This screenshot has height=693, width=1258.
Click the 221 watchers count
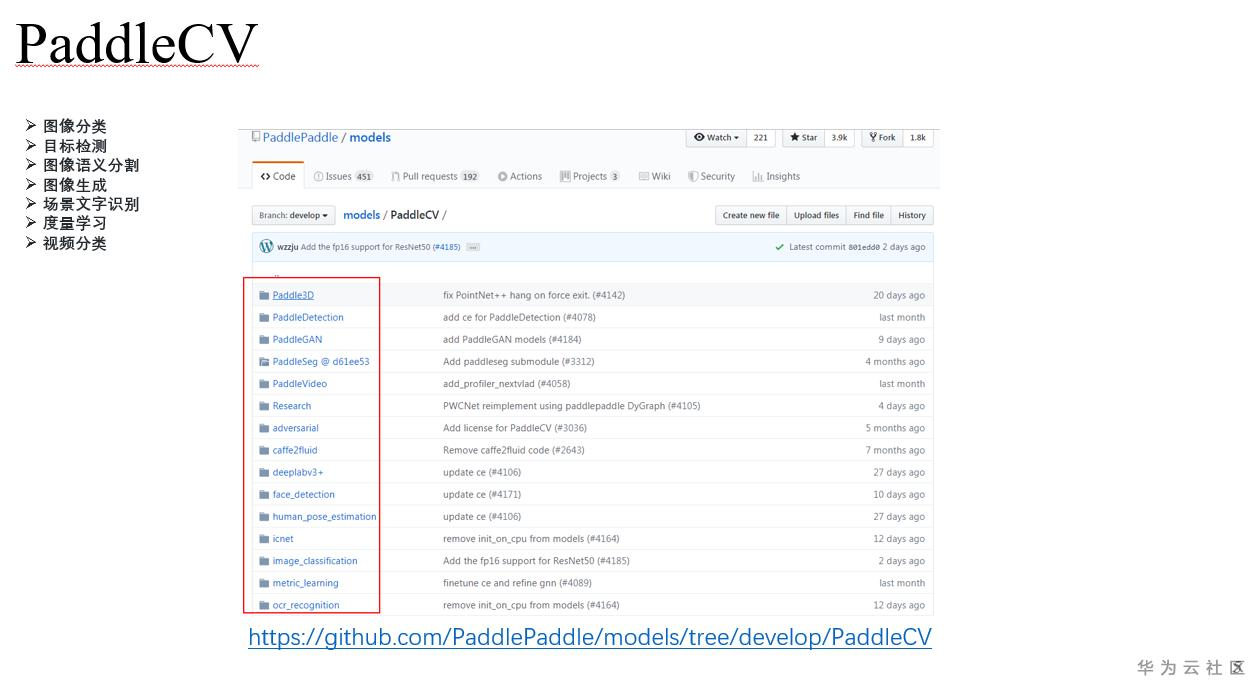pyautogui.click(x=761, y=138)
